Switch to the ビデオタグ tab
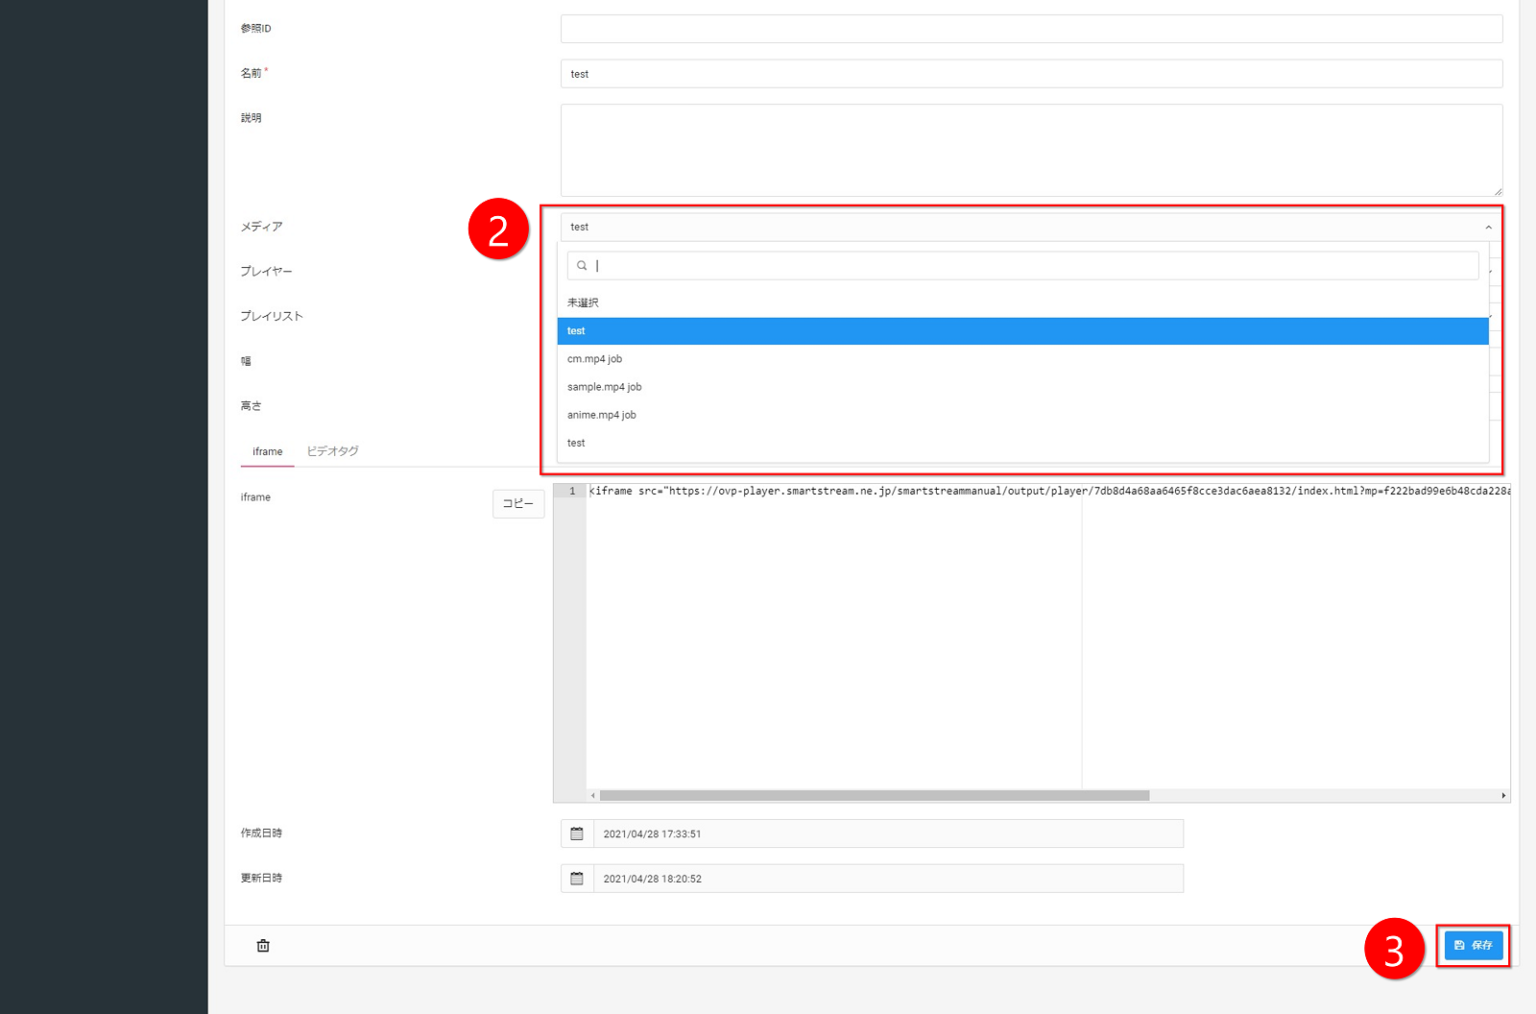 pos(332,452)
